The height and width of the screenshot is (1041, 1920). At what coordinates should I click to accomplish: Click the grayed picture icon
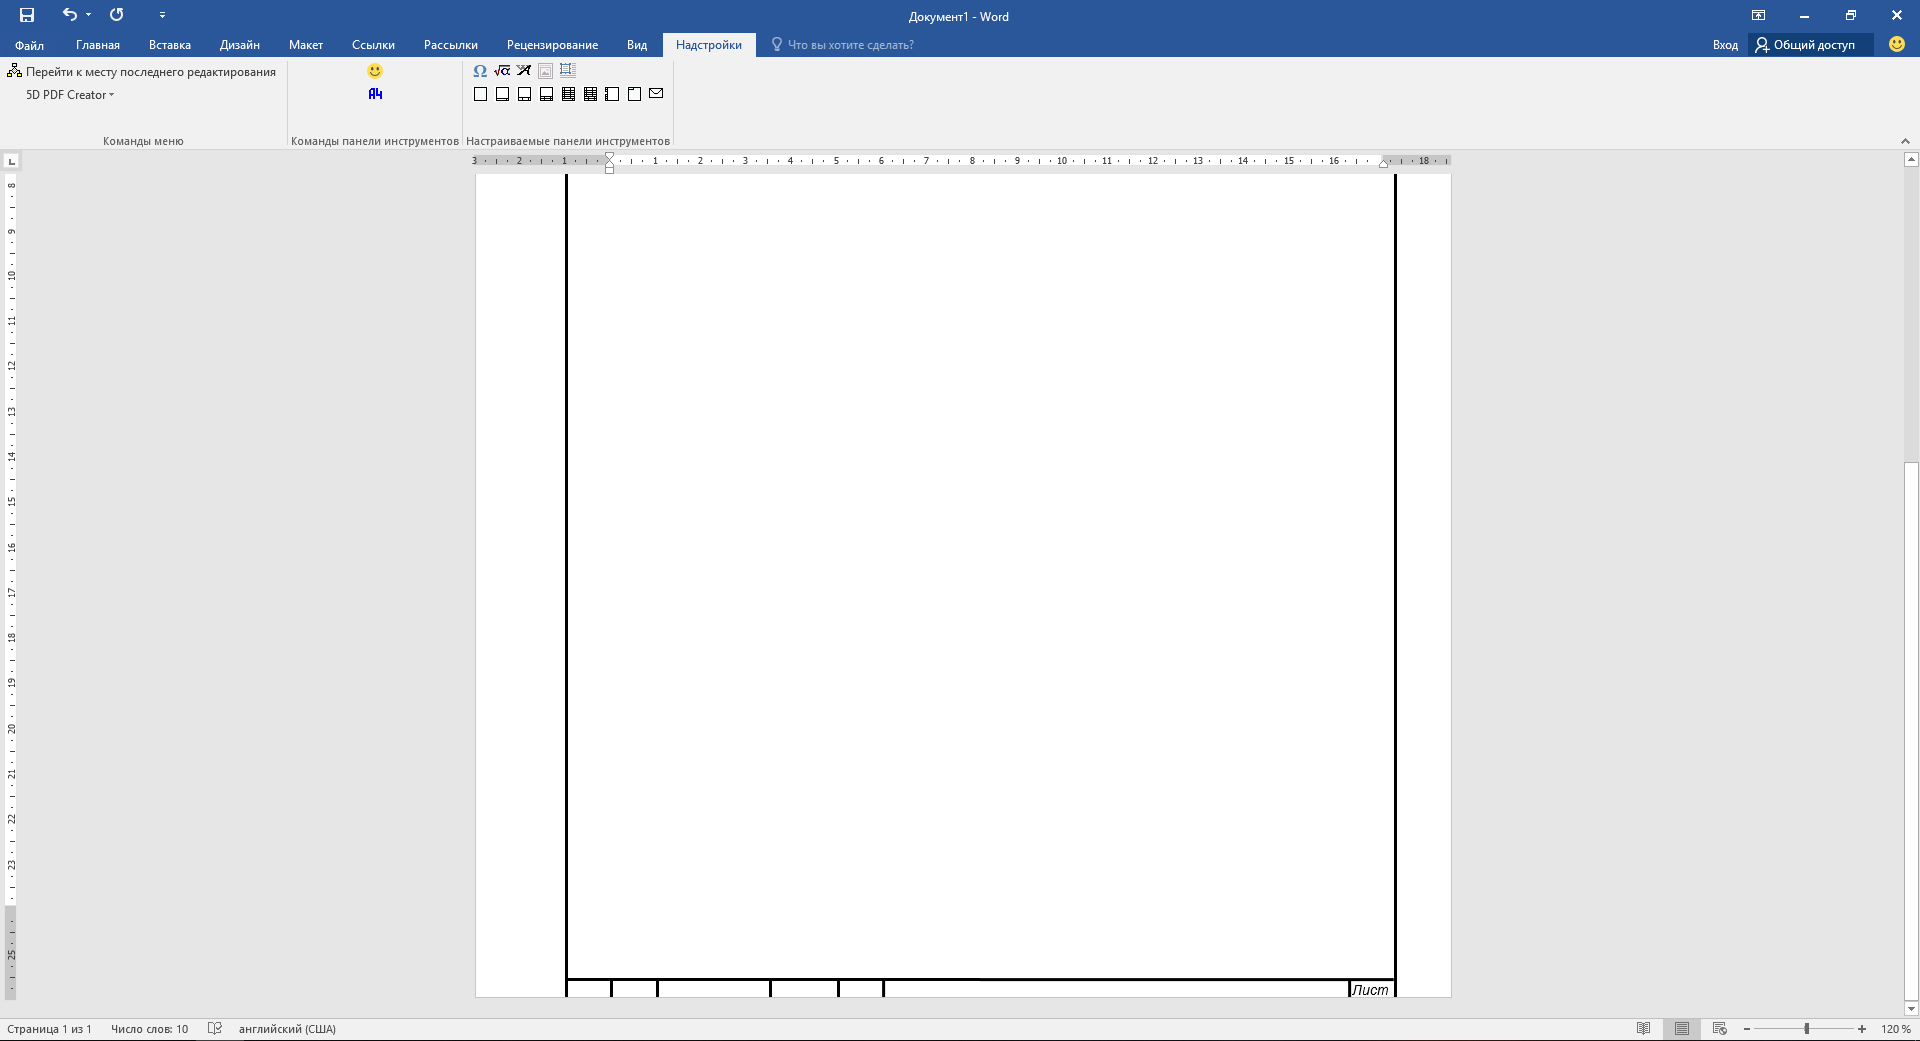pyautogui.click(x=546, y=71)
